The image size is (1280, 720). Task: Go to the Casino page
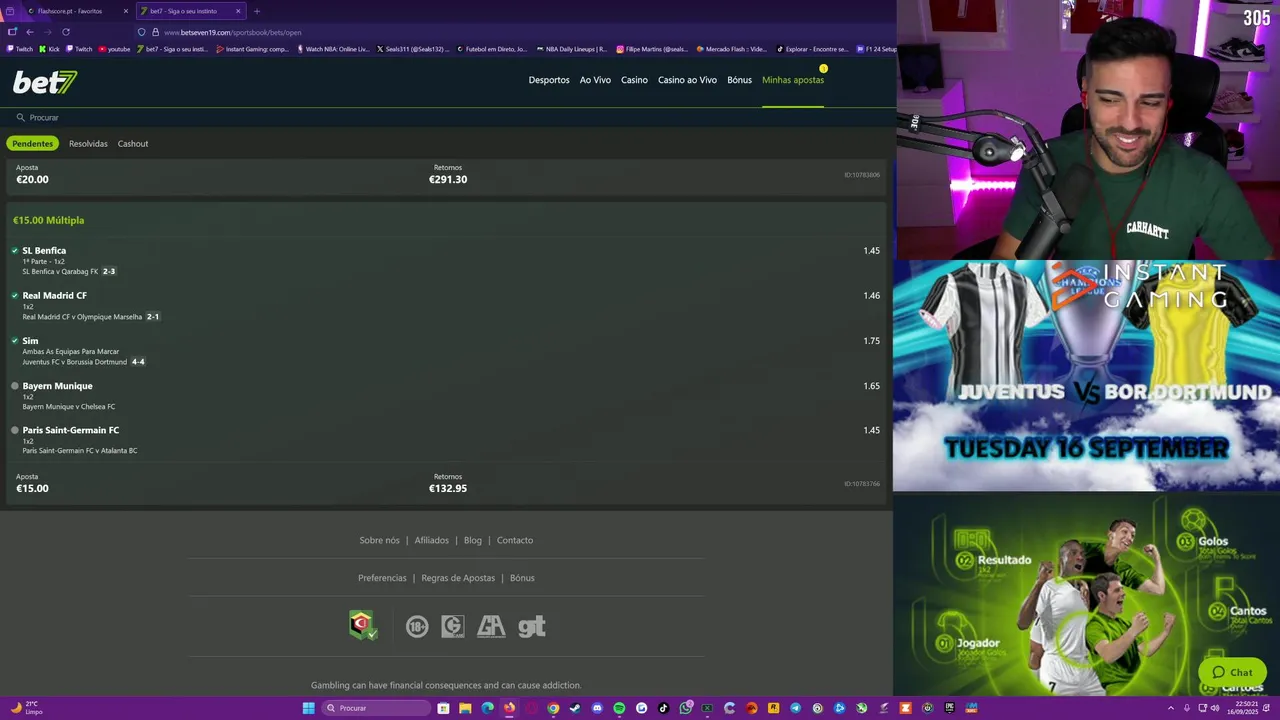point(634,80)
